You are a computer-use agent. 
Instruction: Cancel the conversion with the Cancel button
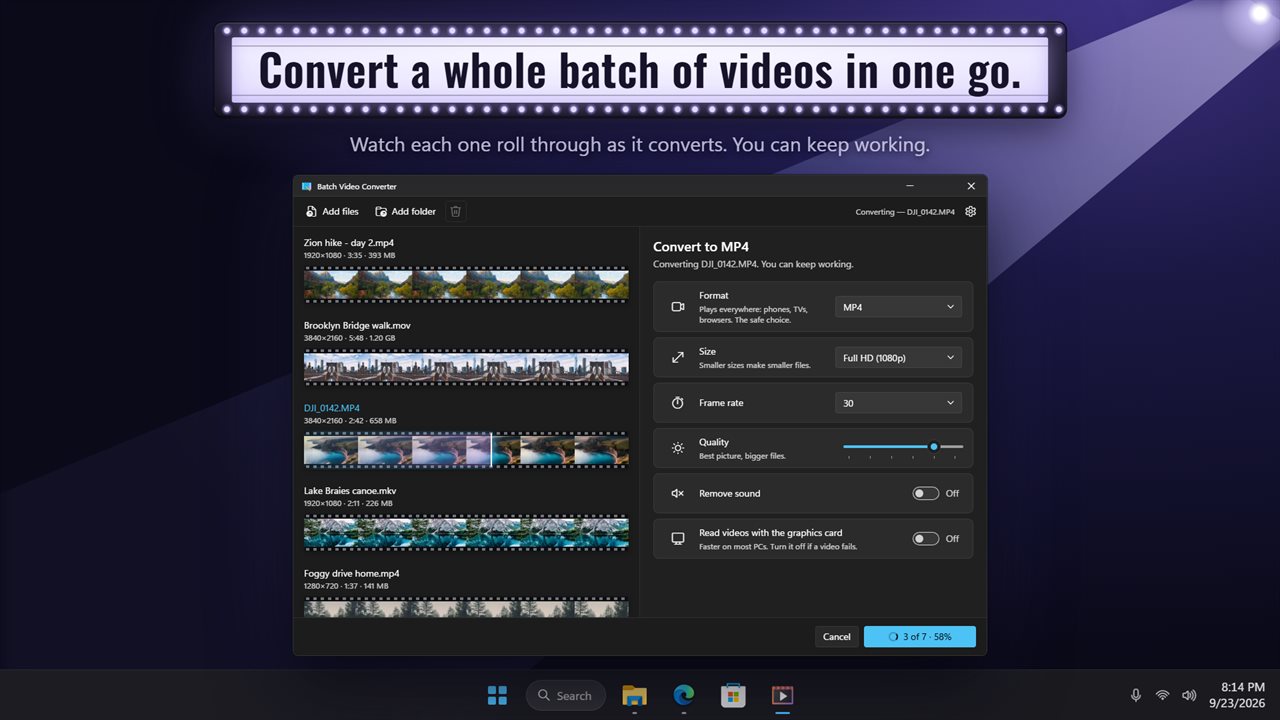click(x=837, y=637)
